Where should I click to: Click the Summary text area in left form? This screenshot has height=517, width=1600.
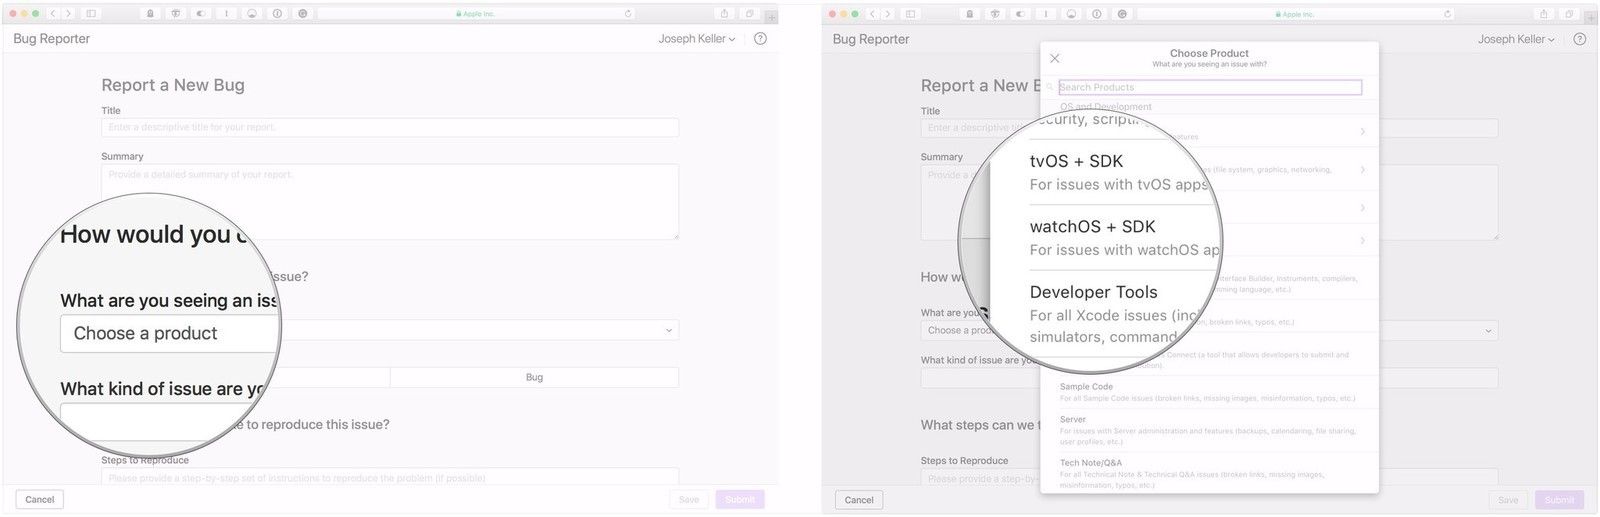[x=389, y=202]
